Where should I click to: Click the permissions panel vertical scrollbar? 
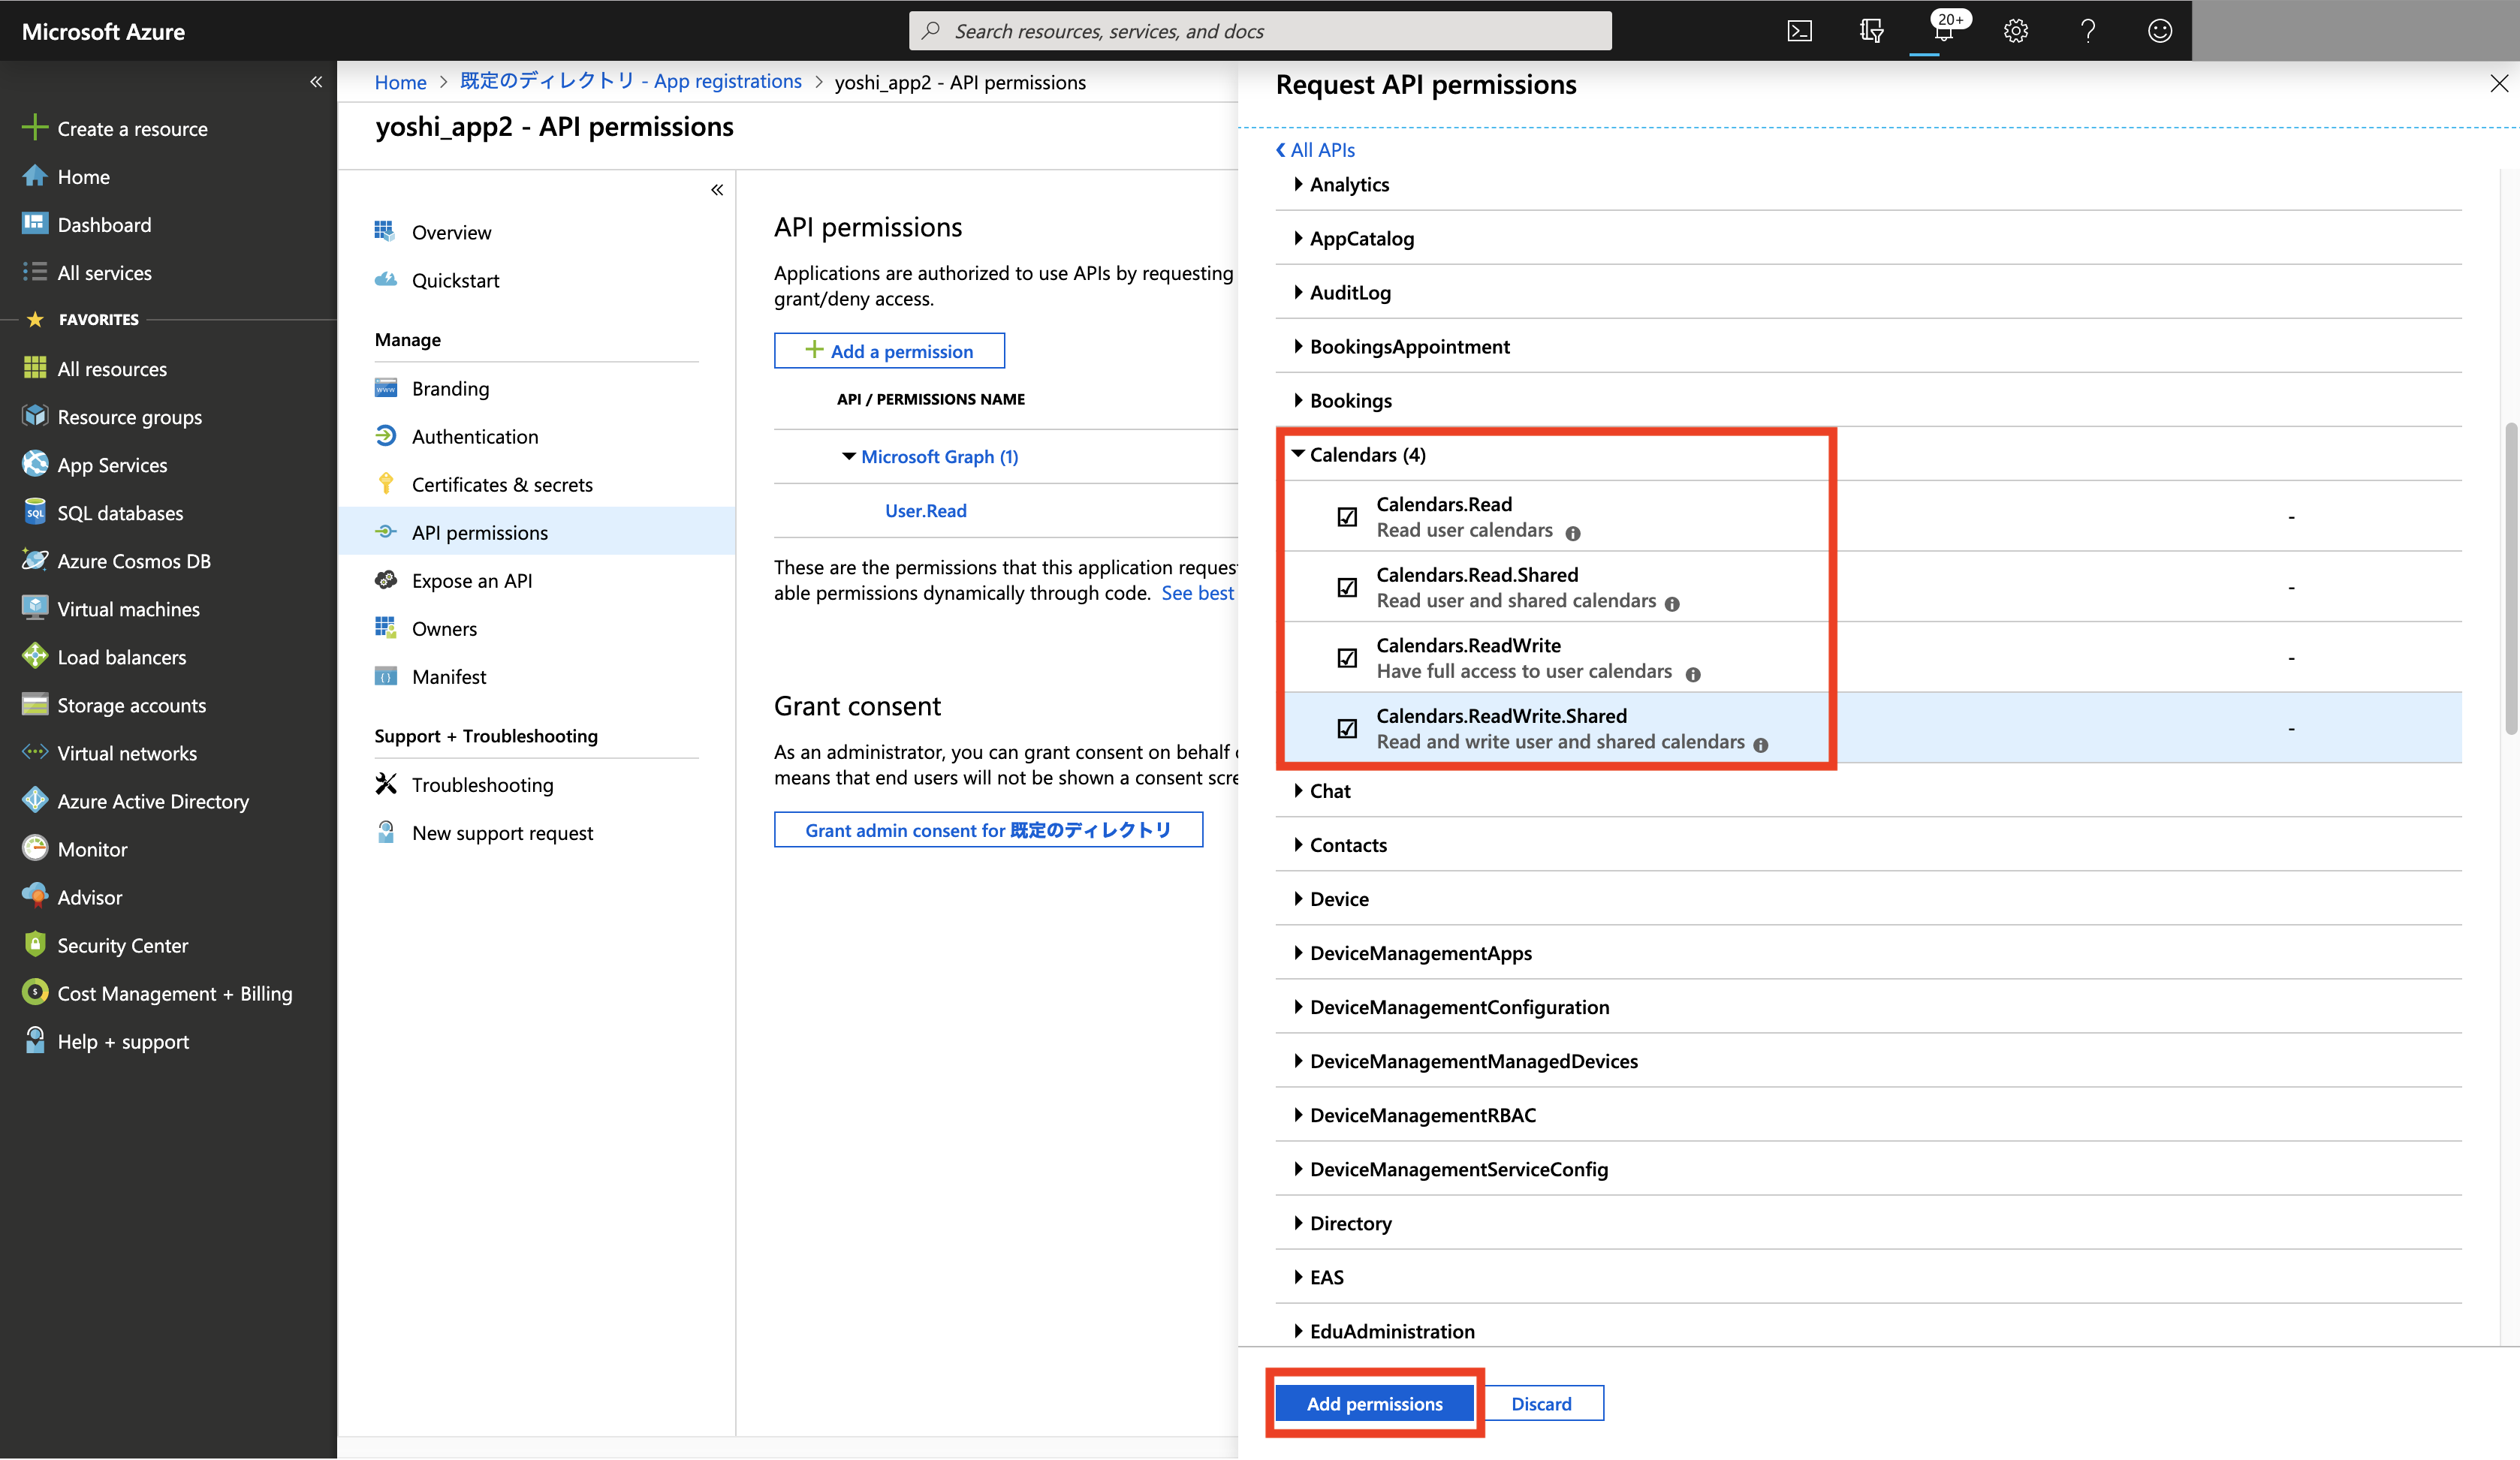point(2510,578)
